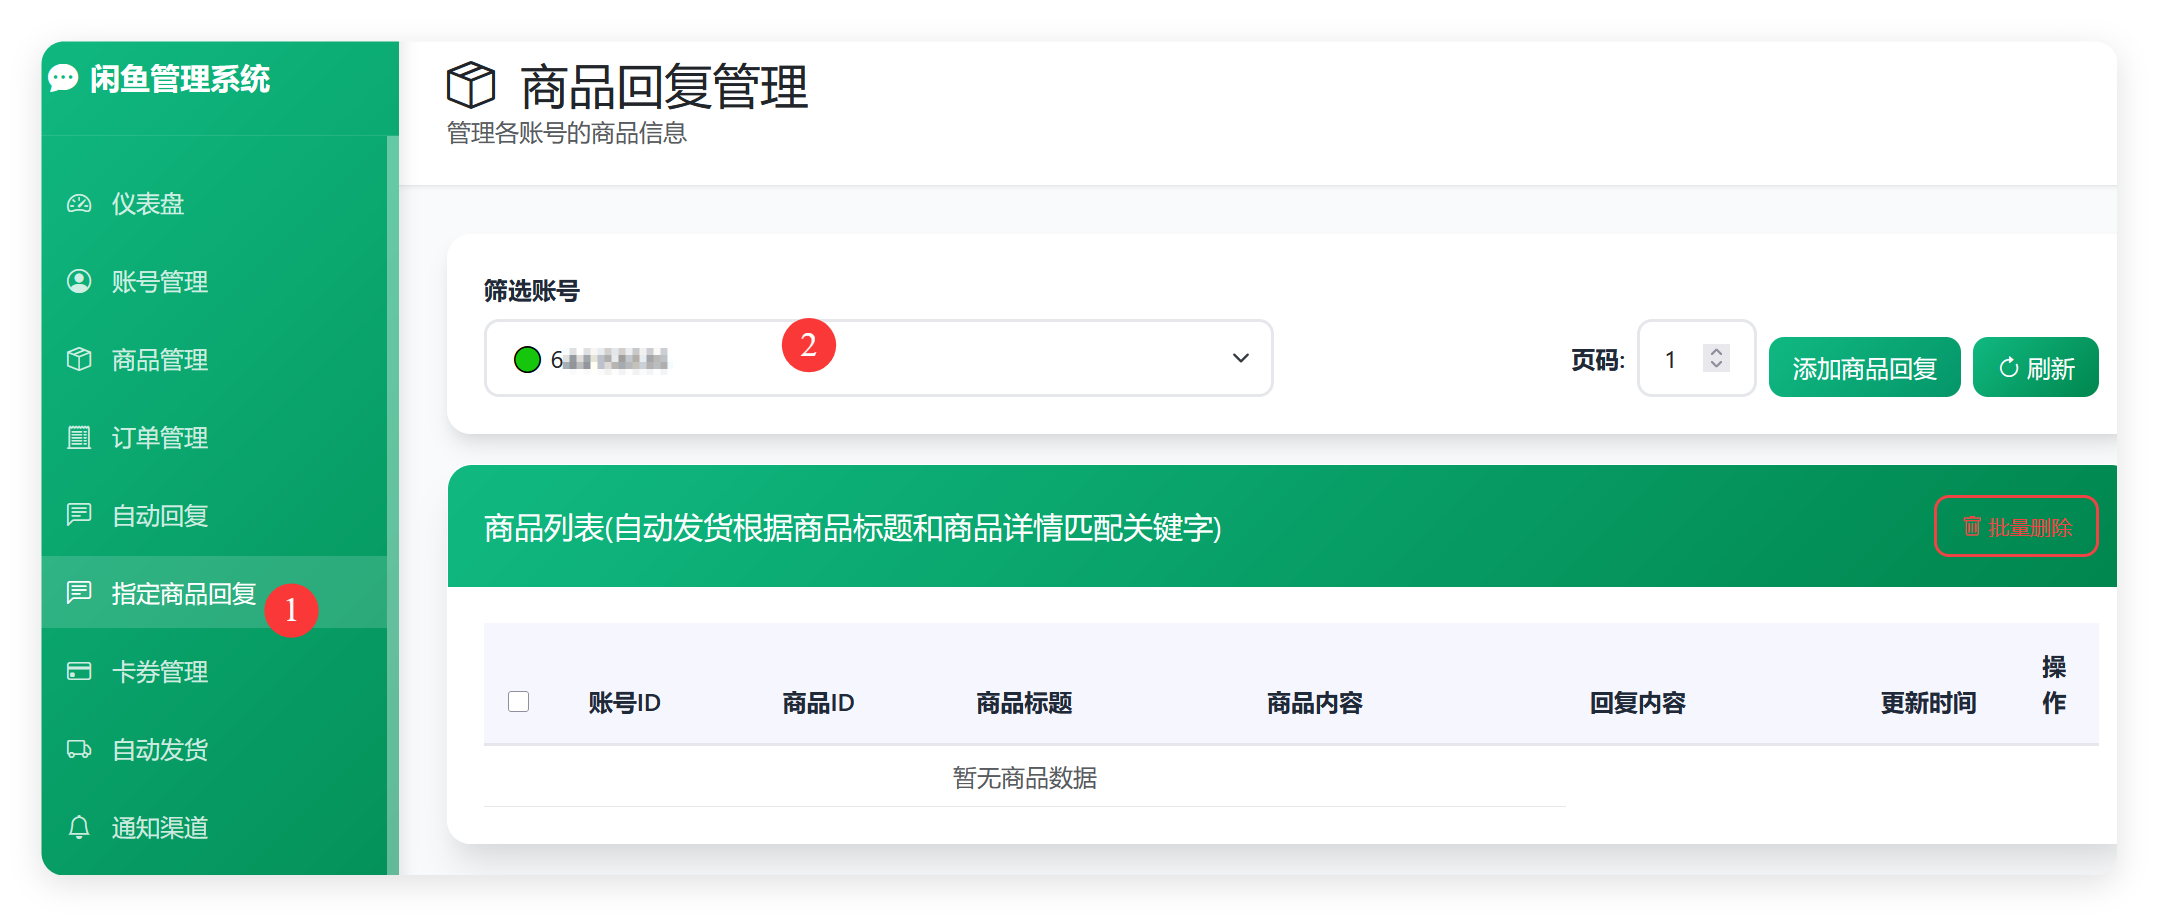
Task: Expand account filter using chevron arrow
Action: (x=1240, y=358)
